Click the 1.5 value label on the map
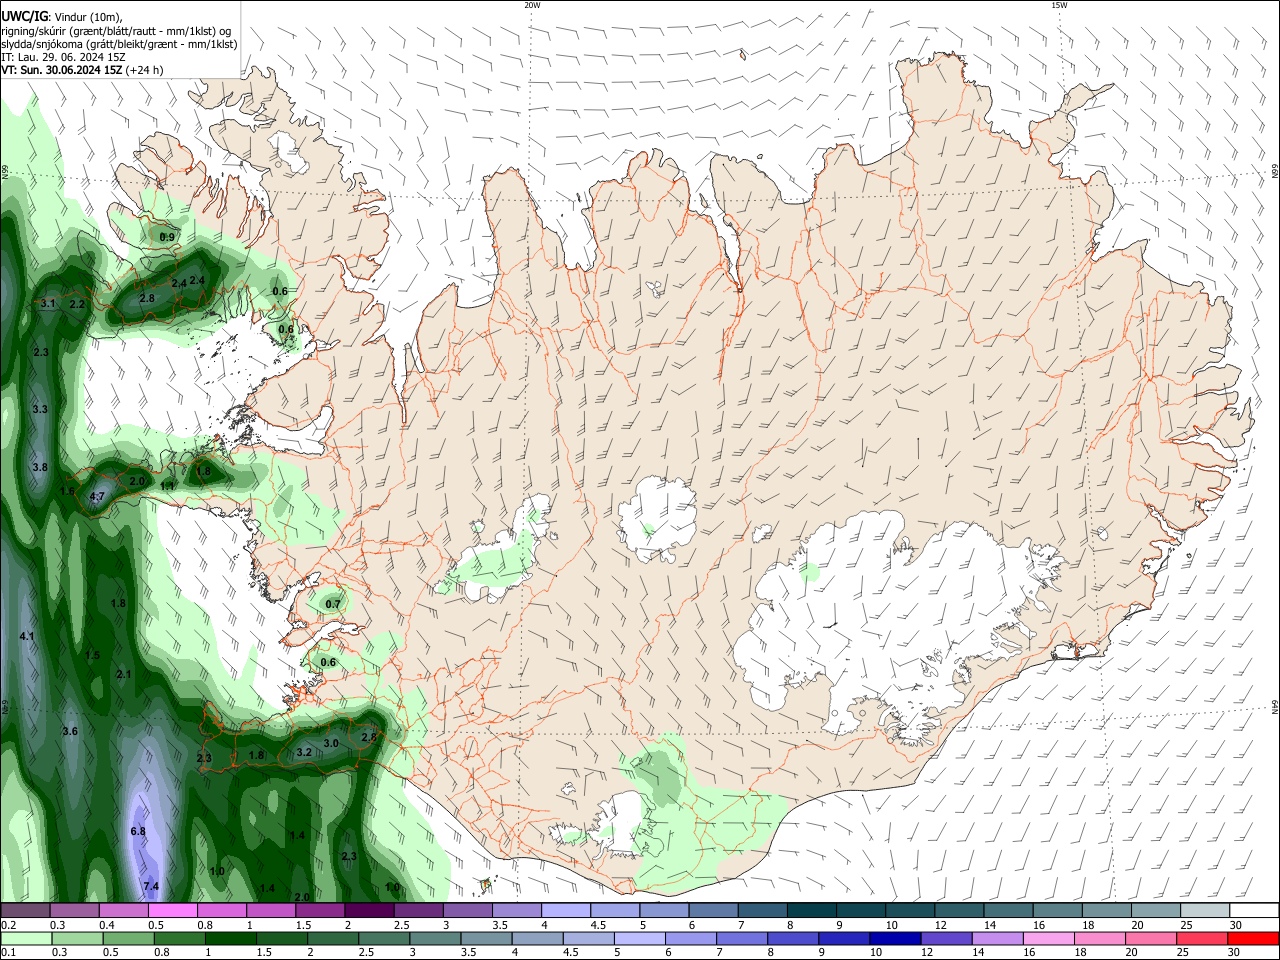1280x960 pixels. point(93,656)
